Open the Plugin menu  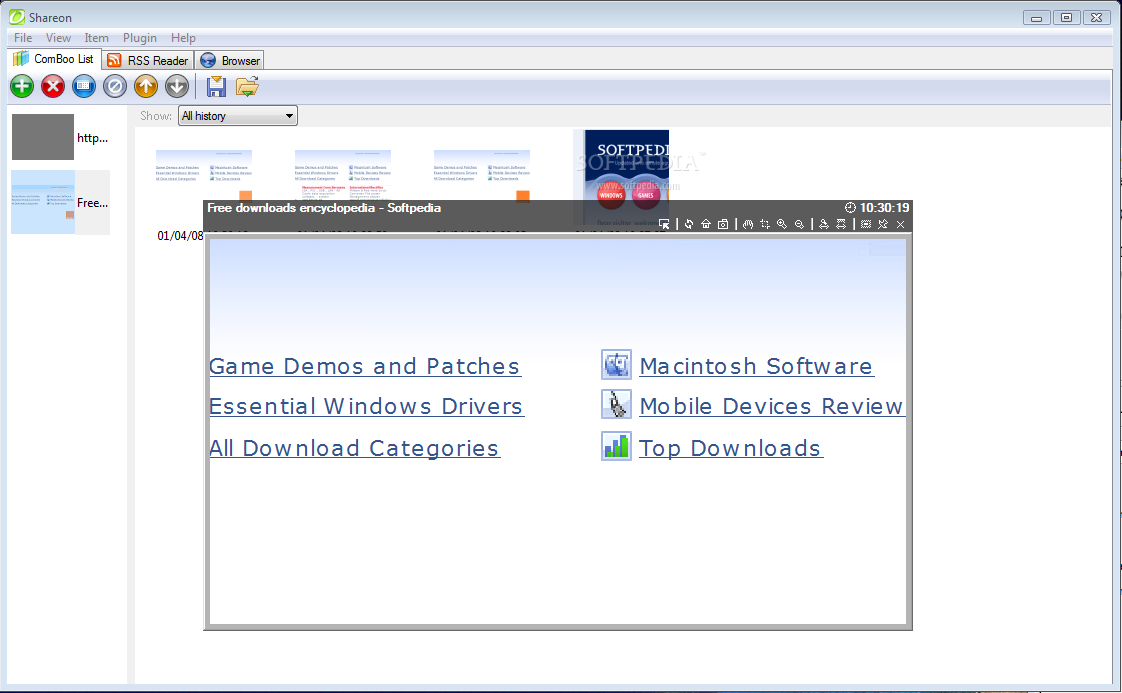click(x=140, y=38)
